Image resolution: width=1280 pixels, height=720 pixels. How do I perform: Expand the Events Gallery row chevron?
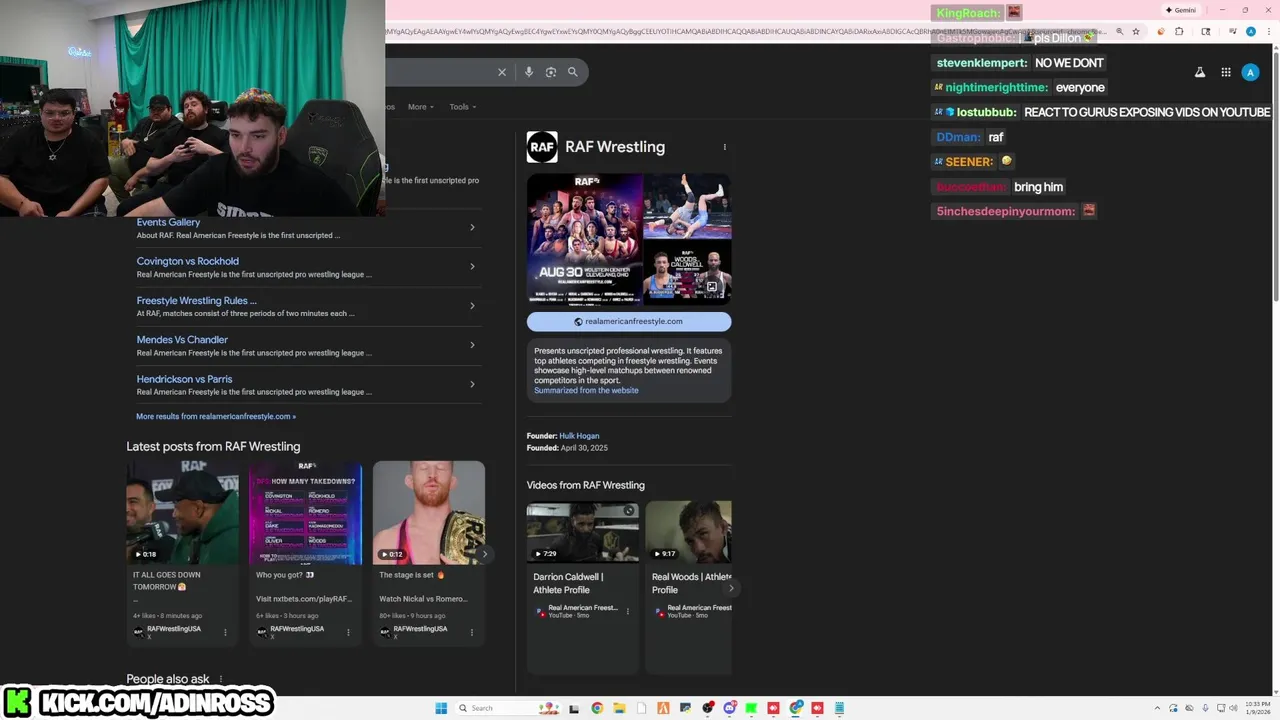pyautogui.click(x=472, y=227)
